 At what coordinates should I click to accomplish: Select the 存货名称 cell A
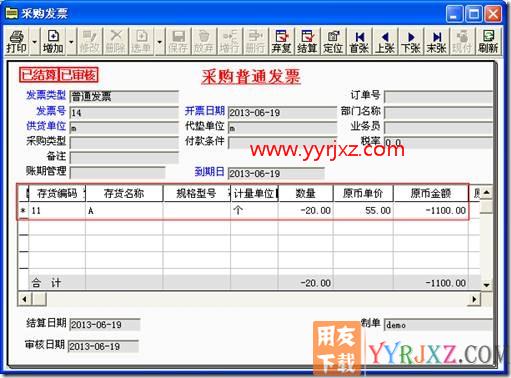point(124,211)
